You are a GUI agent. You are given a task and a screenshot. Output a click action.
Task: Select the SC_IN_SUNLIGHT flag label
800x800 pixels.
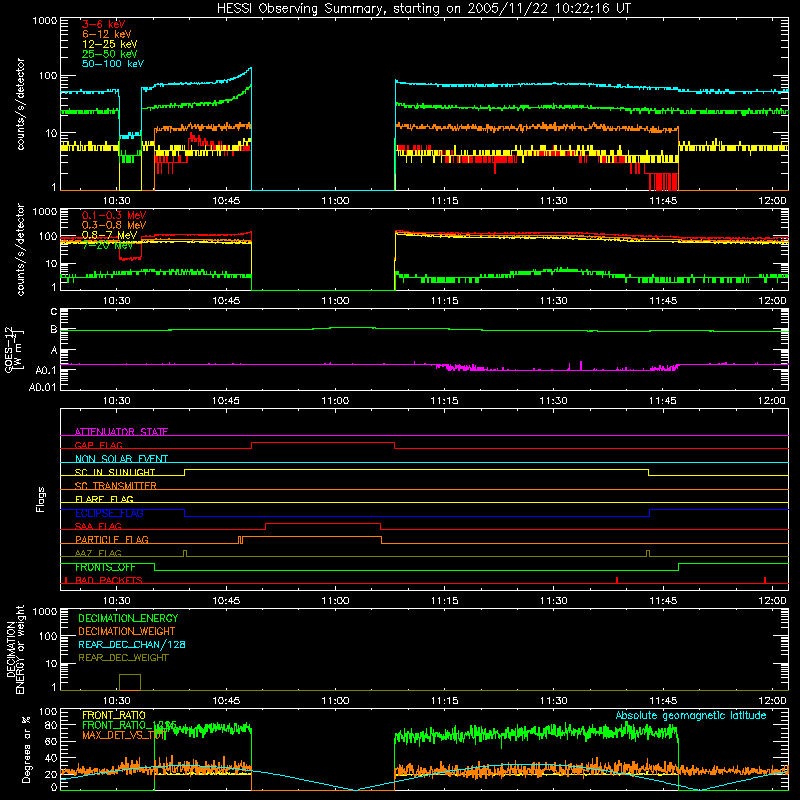point(115,472)
